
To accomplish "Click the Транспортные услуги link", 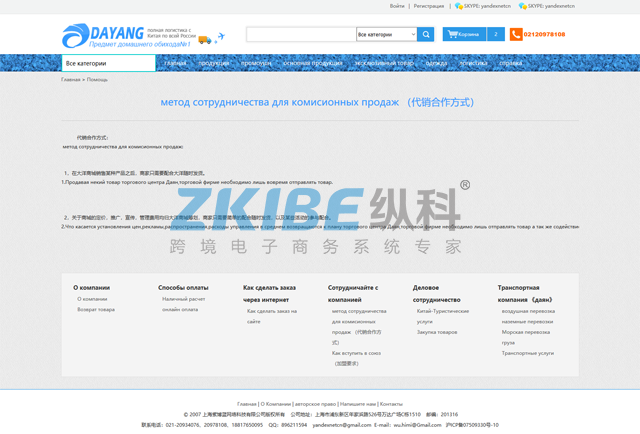I will click(528, 353).
